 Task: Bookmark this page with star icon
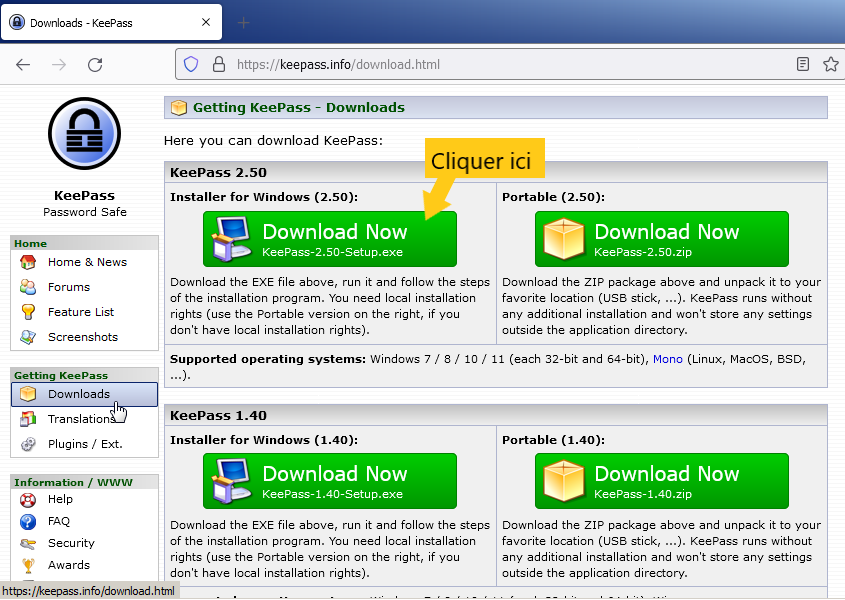pyautogui.click(x=830, y=64)
